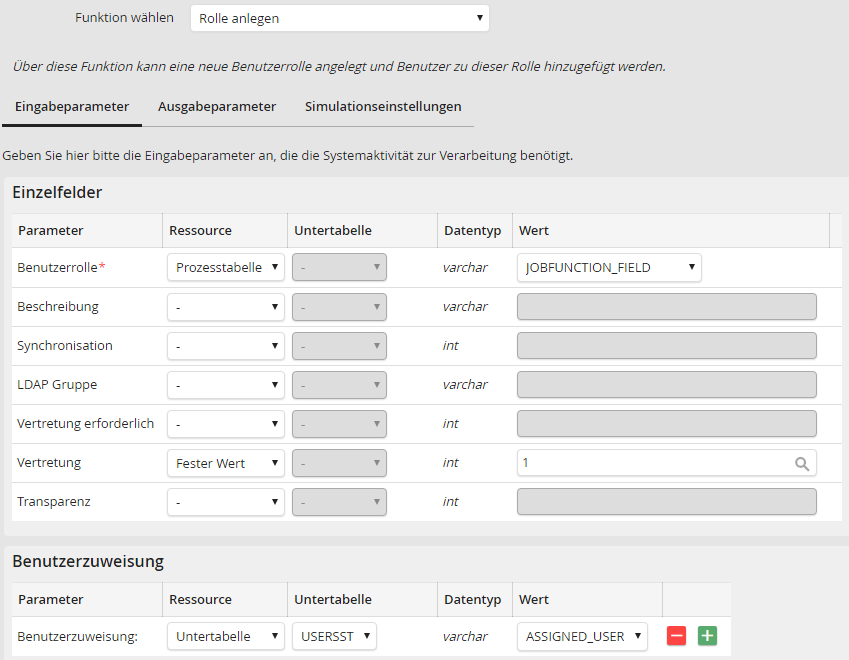
Task: Open the LDAP Gruppe Ressource dropdown
Action: (x=225, y=385)
